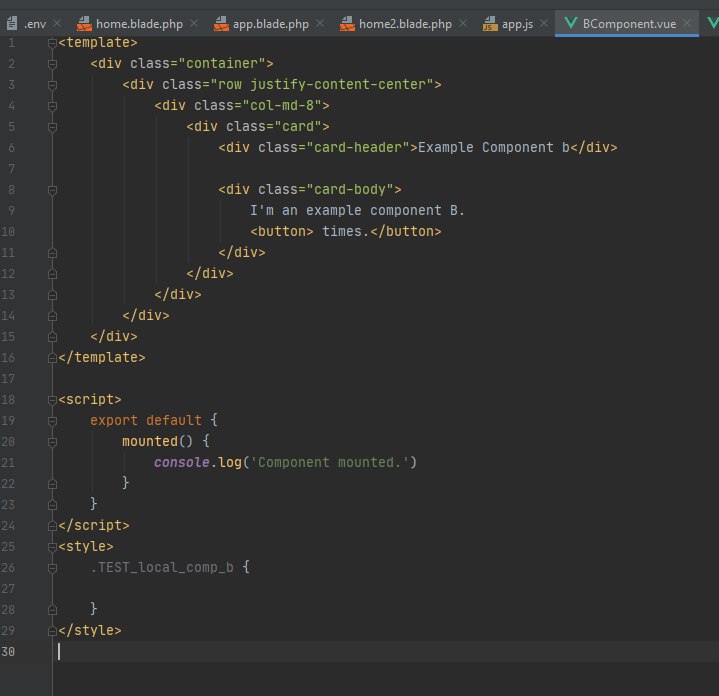
Task: Click the "col-md-8" class value
Action: 282,106
